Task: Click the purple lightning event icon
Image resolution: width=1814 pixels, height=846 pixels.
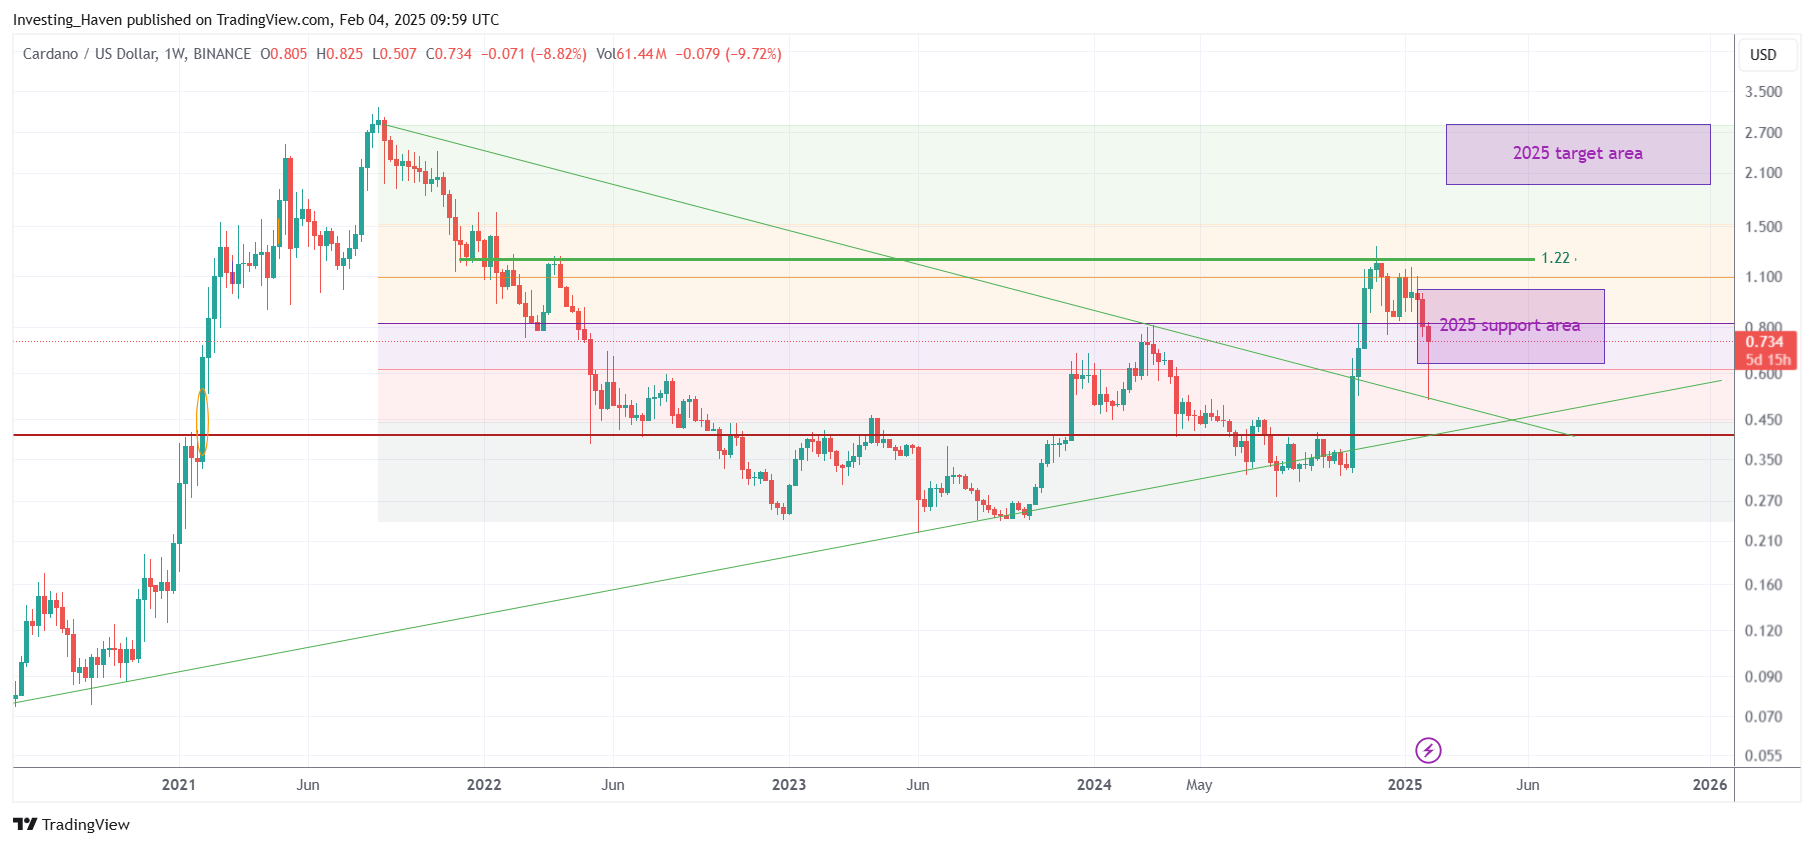Action: point(1428,750)
